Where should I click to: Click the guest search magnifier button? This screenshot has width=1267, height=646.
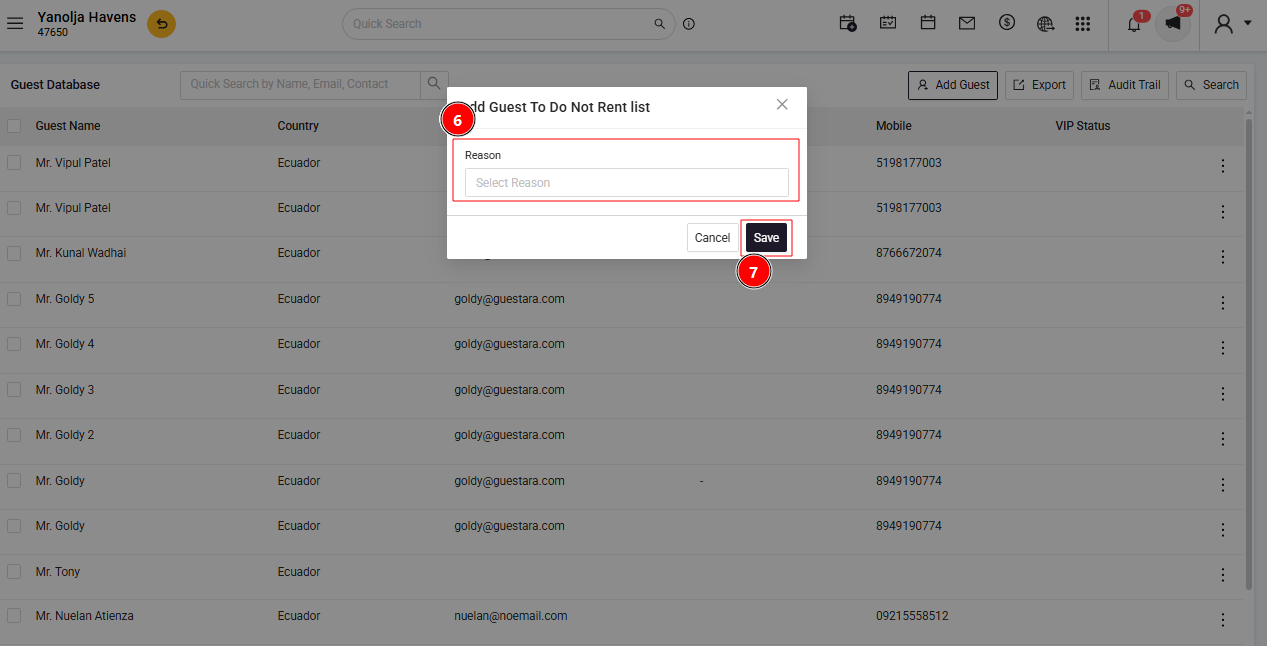(x=435, y=84)
